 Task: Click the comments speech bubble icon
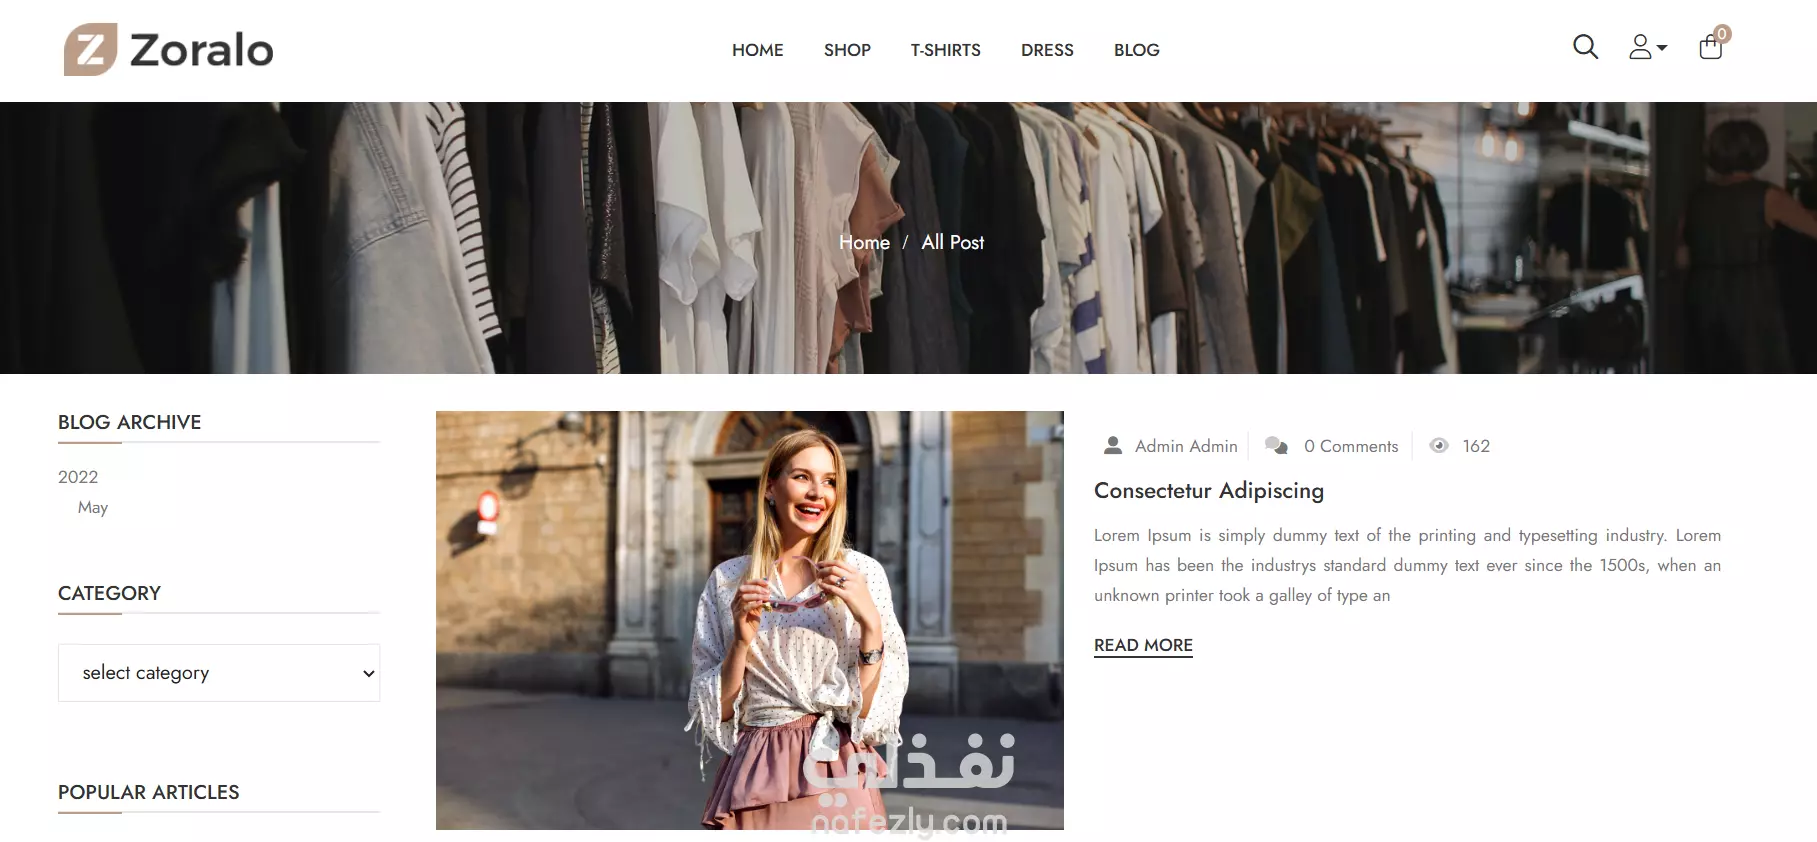[1276, 446]
